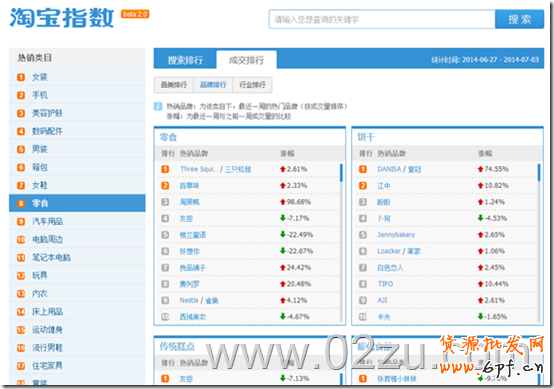Click the red up arrow at 10.82%

pyautogui.click(x=481, y=185)
